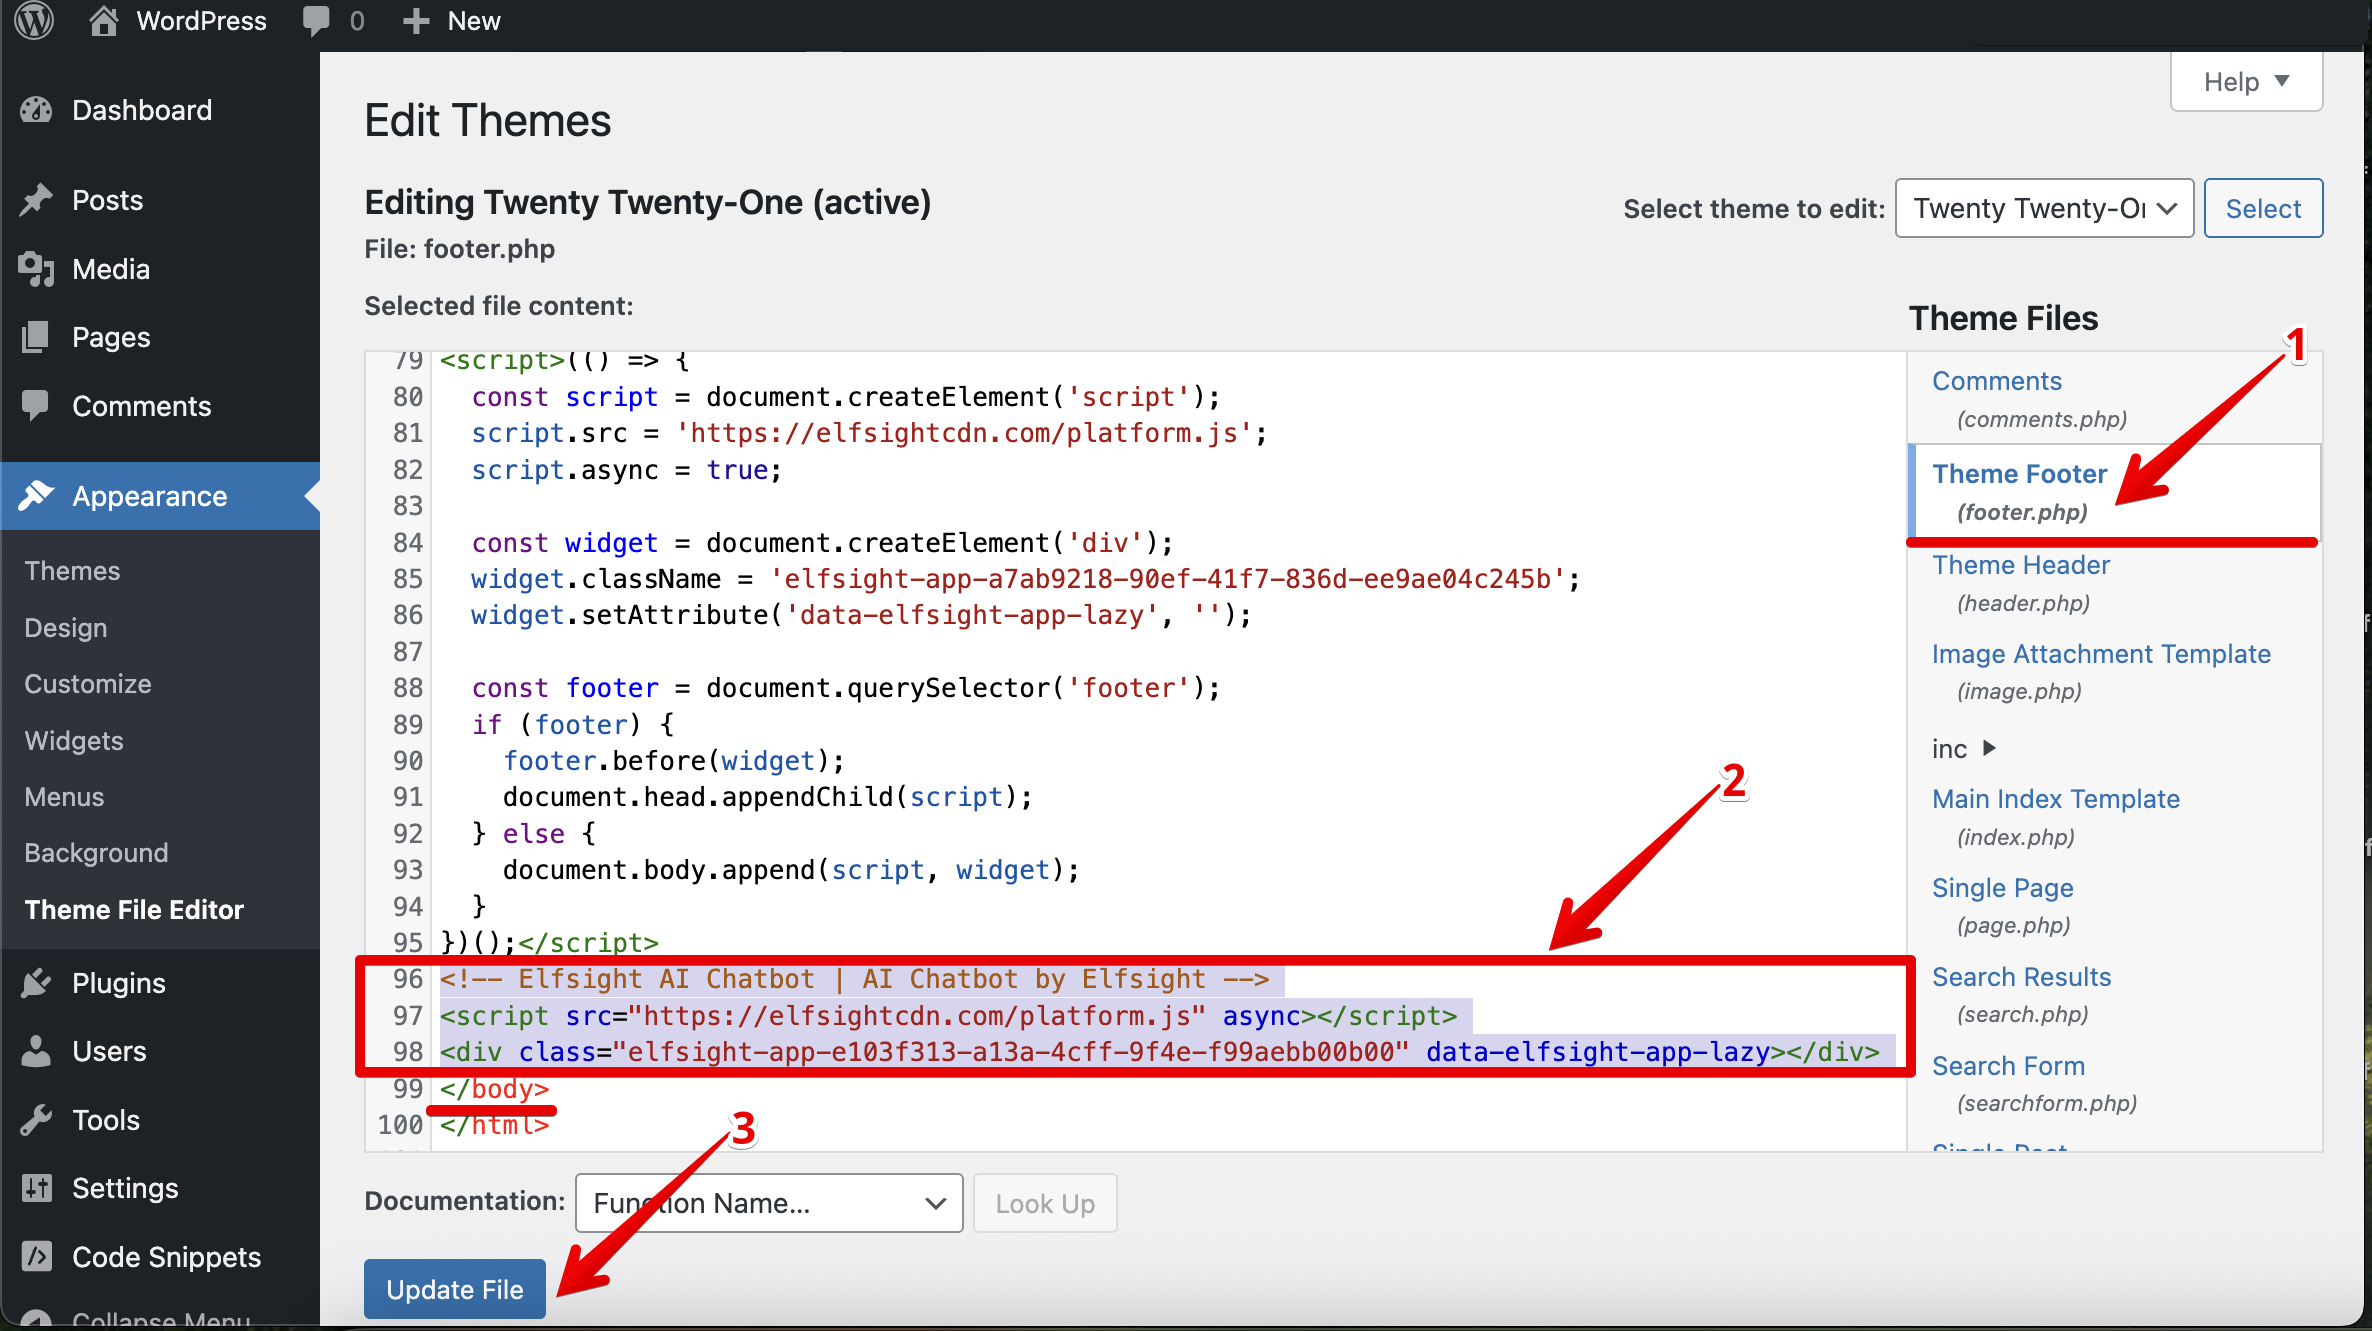Open the comments bubble icon in admin bar
This screenshot has height=1331, width=2372.
pyautogui.click(x=316, y=20)
